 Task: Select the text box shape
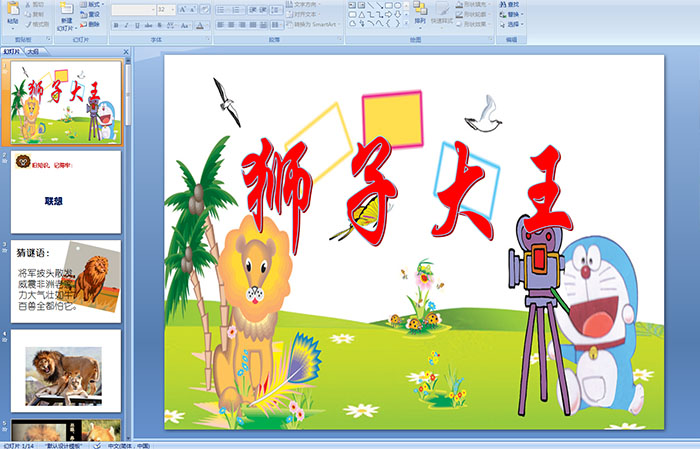[352, 5]
